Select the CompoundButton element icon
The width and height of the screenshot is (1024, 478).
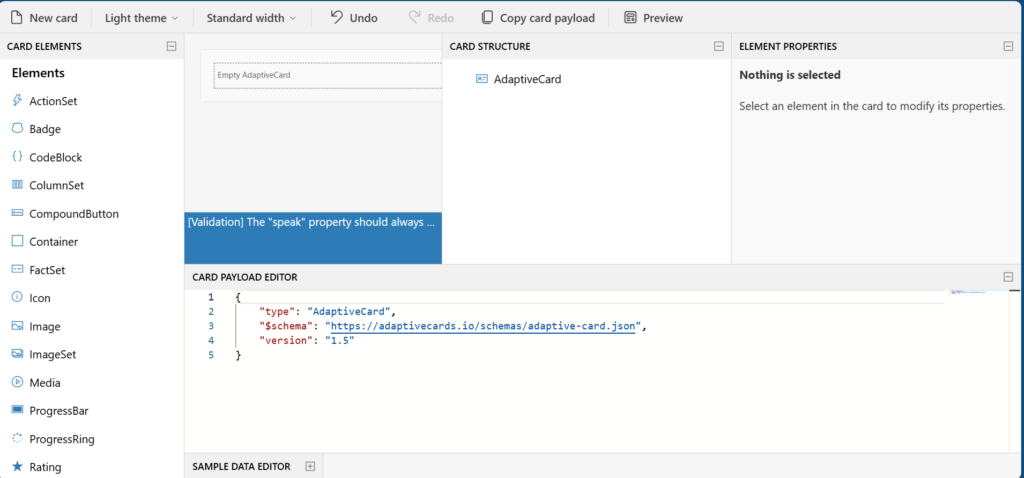17,213
